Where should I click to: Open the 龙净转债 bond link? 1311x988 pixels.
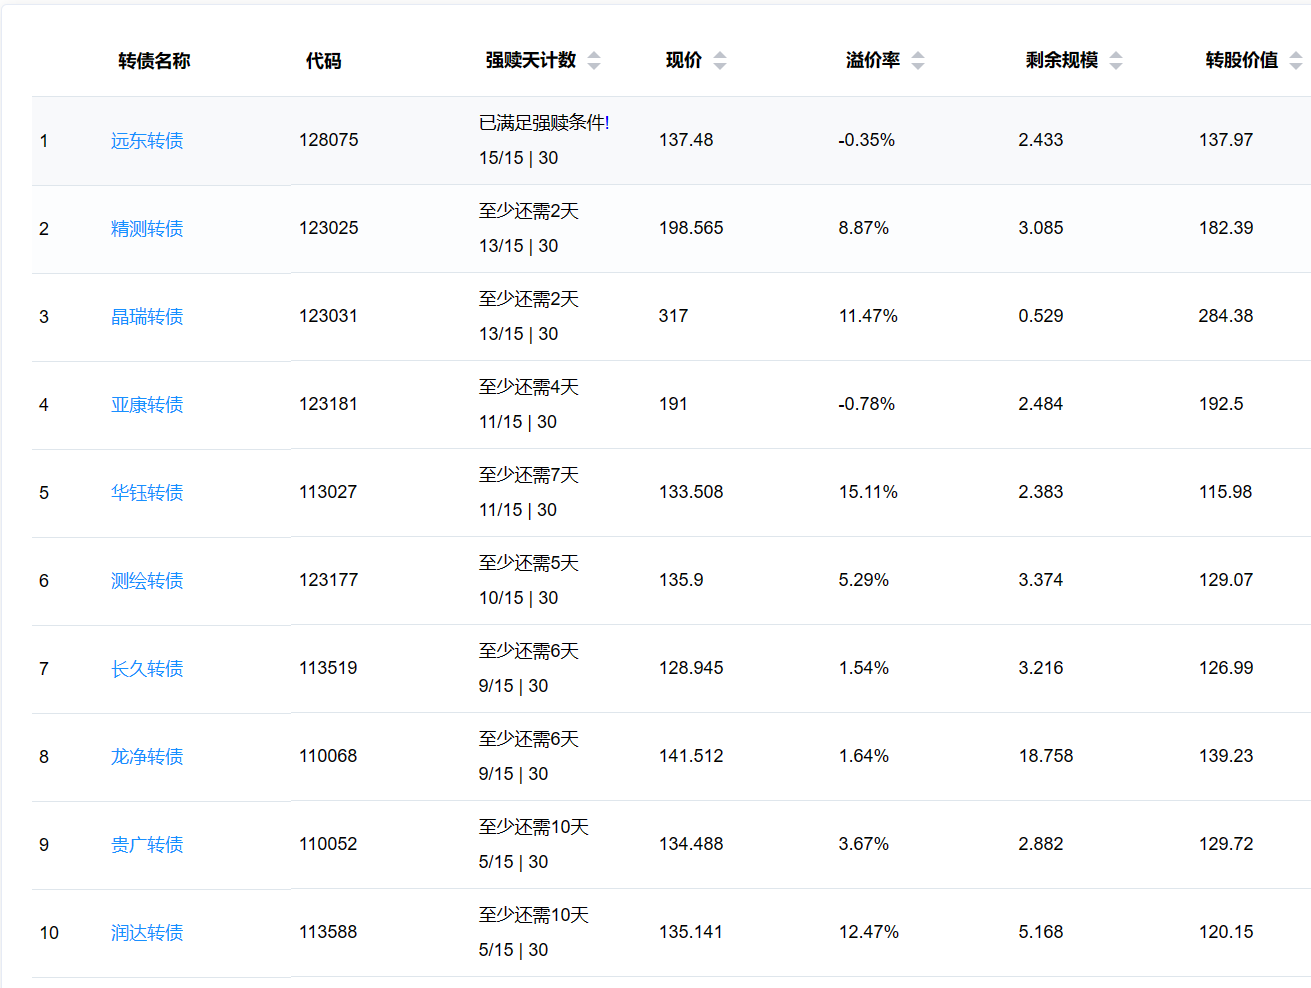pos(147,757)
